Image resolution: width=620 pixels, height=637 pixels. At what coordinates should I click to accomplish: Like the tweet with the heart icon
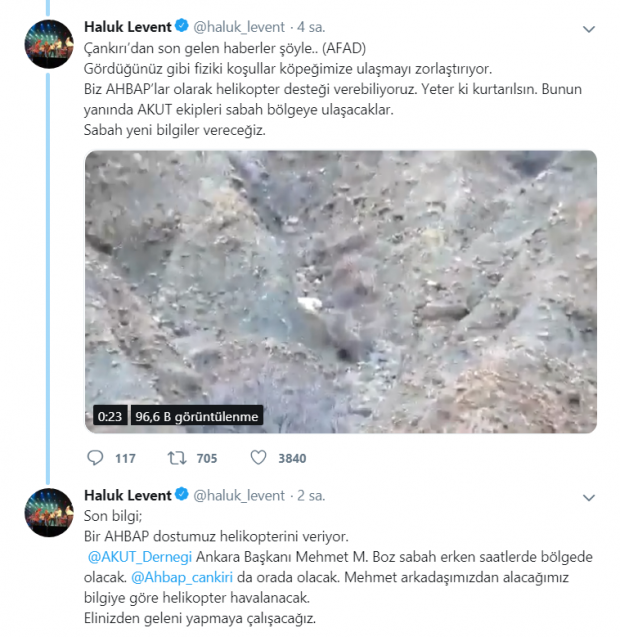pos(258,458)
